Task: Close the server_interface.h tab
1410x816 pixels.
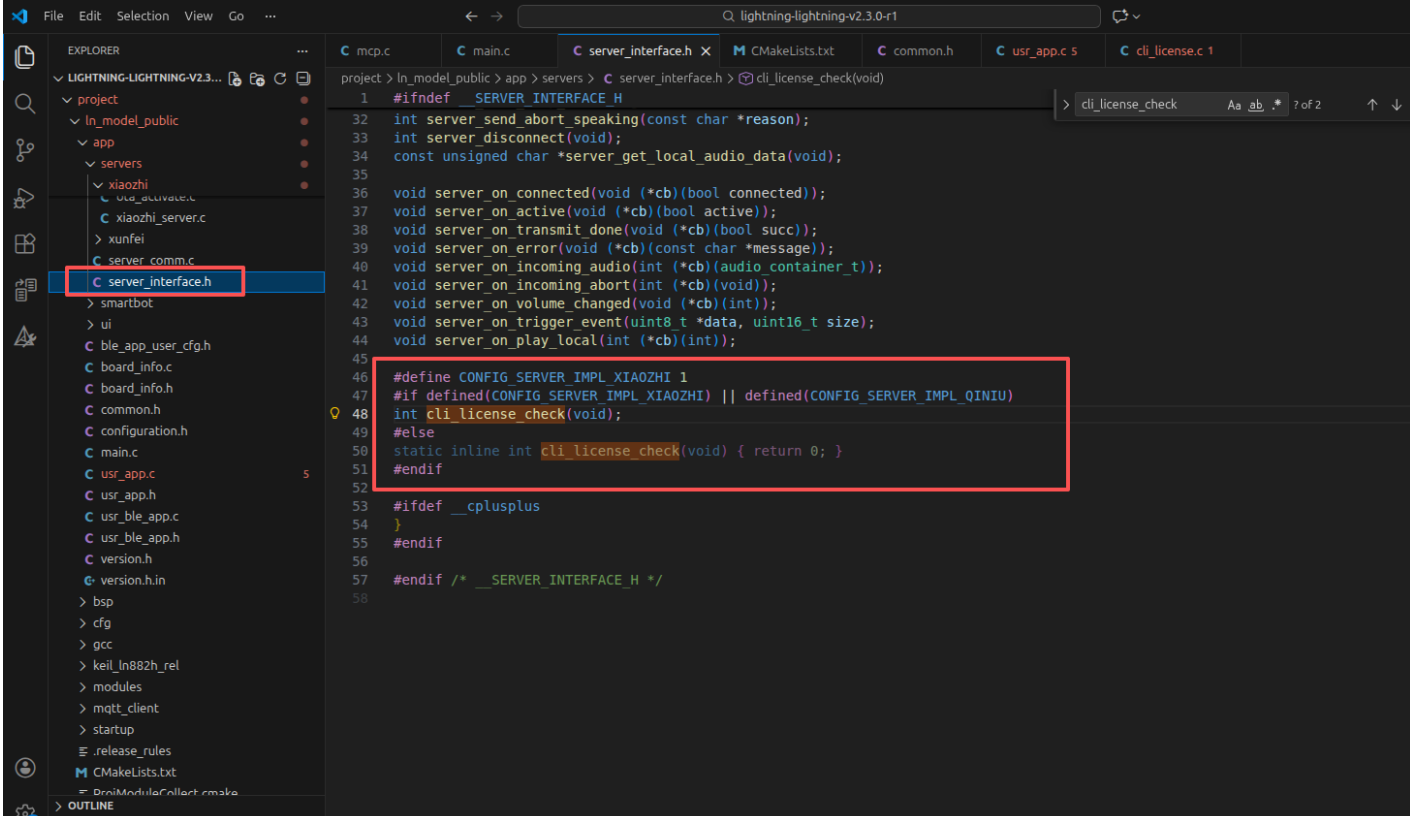Action: (x=706, y=50)
